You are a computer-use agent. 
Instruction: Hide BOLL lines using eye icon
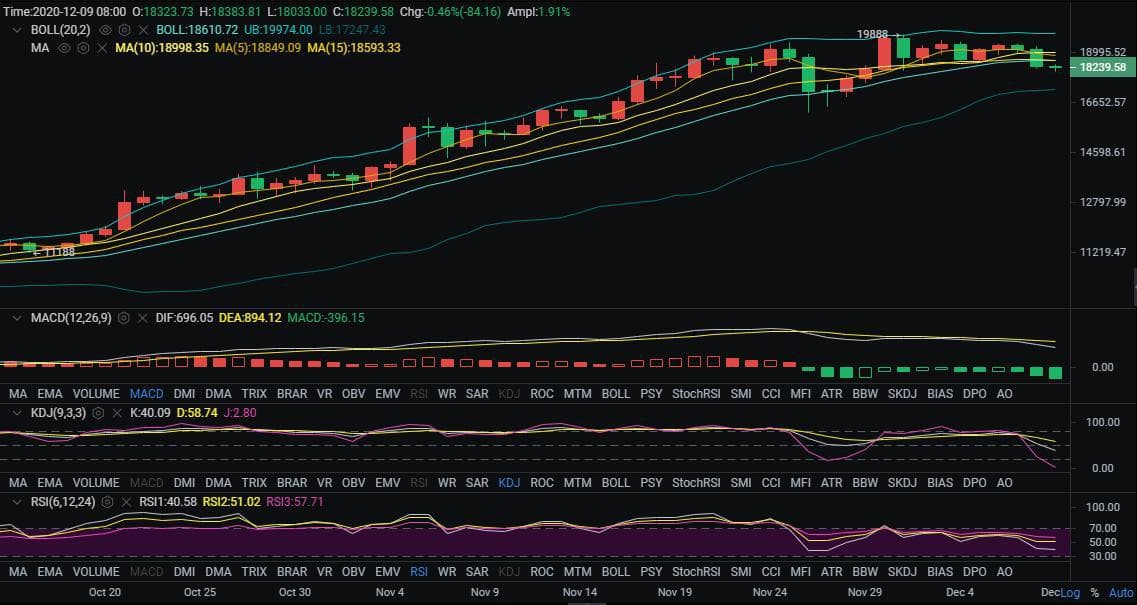click(x=105, y=30)
